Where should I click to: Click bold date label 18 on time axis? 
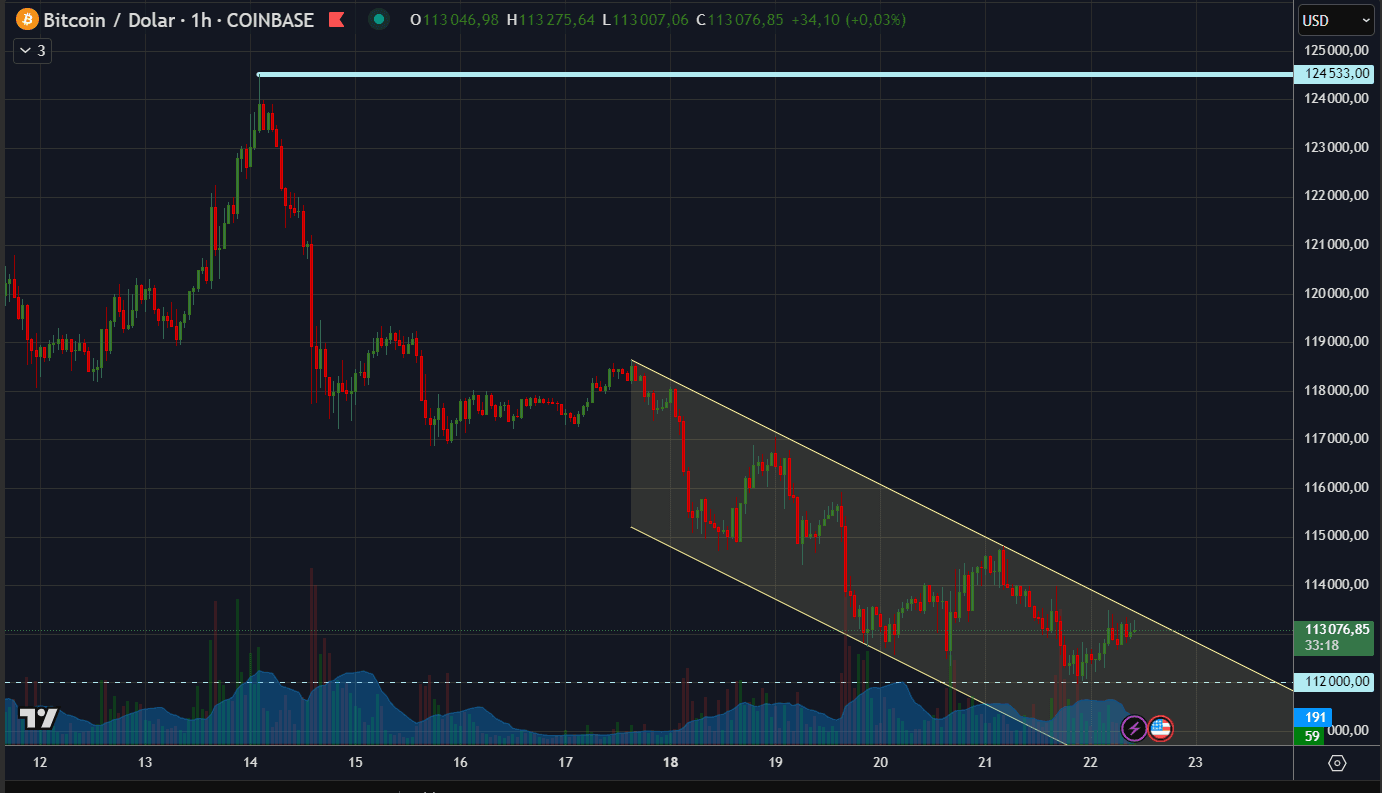(x=670, y=762)
